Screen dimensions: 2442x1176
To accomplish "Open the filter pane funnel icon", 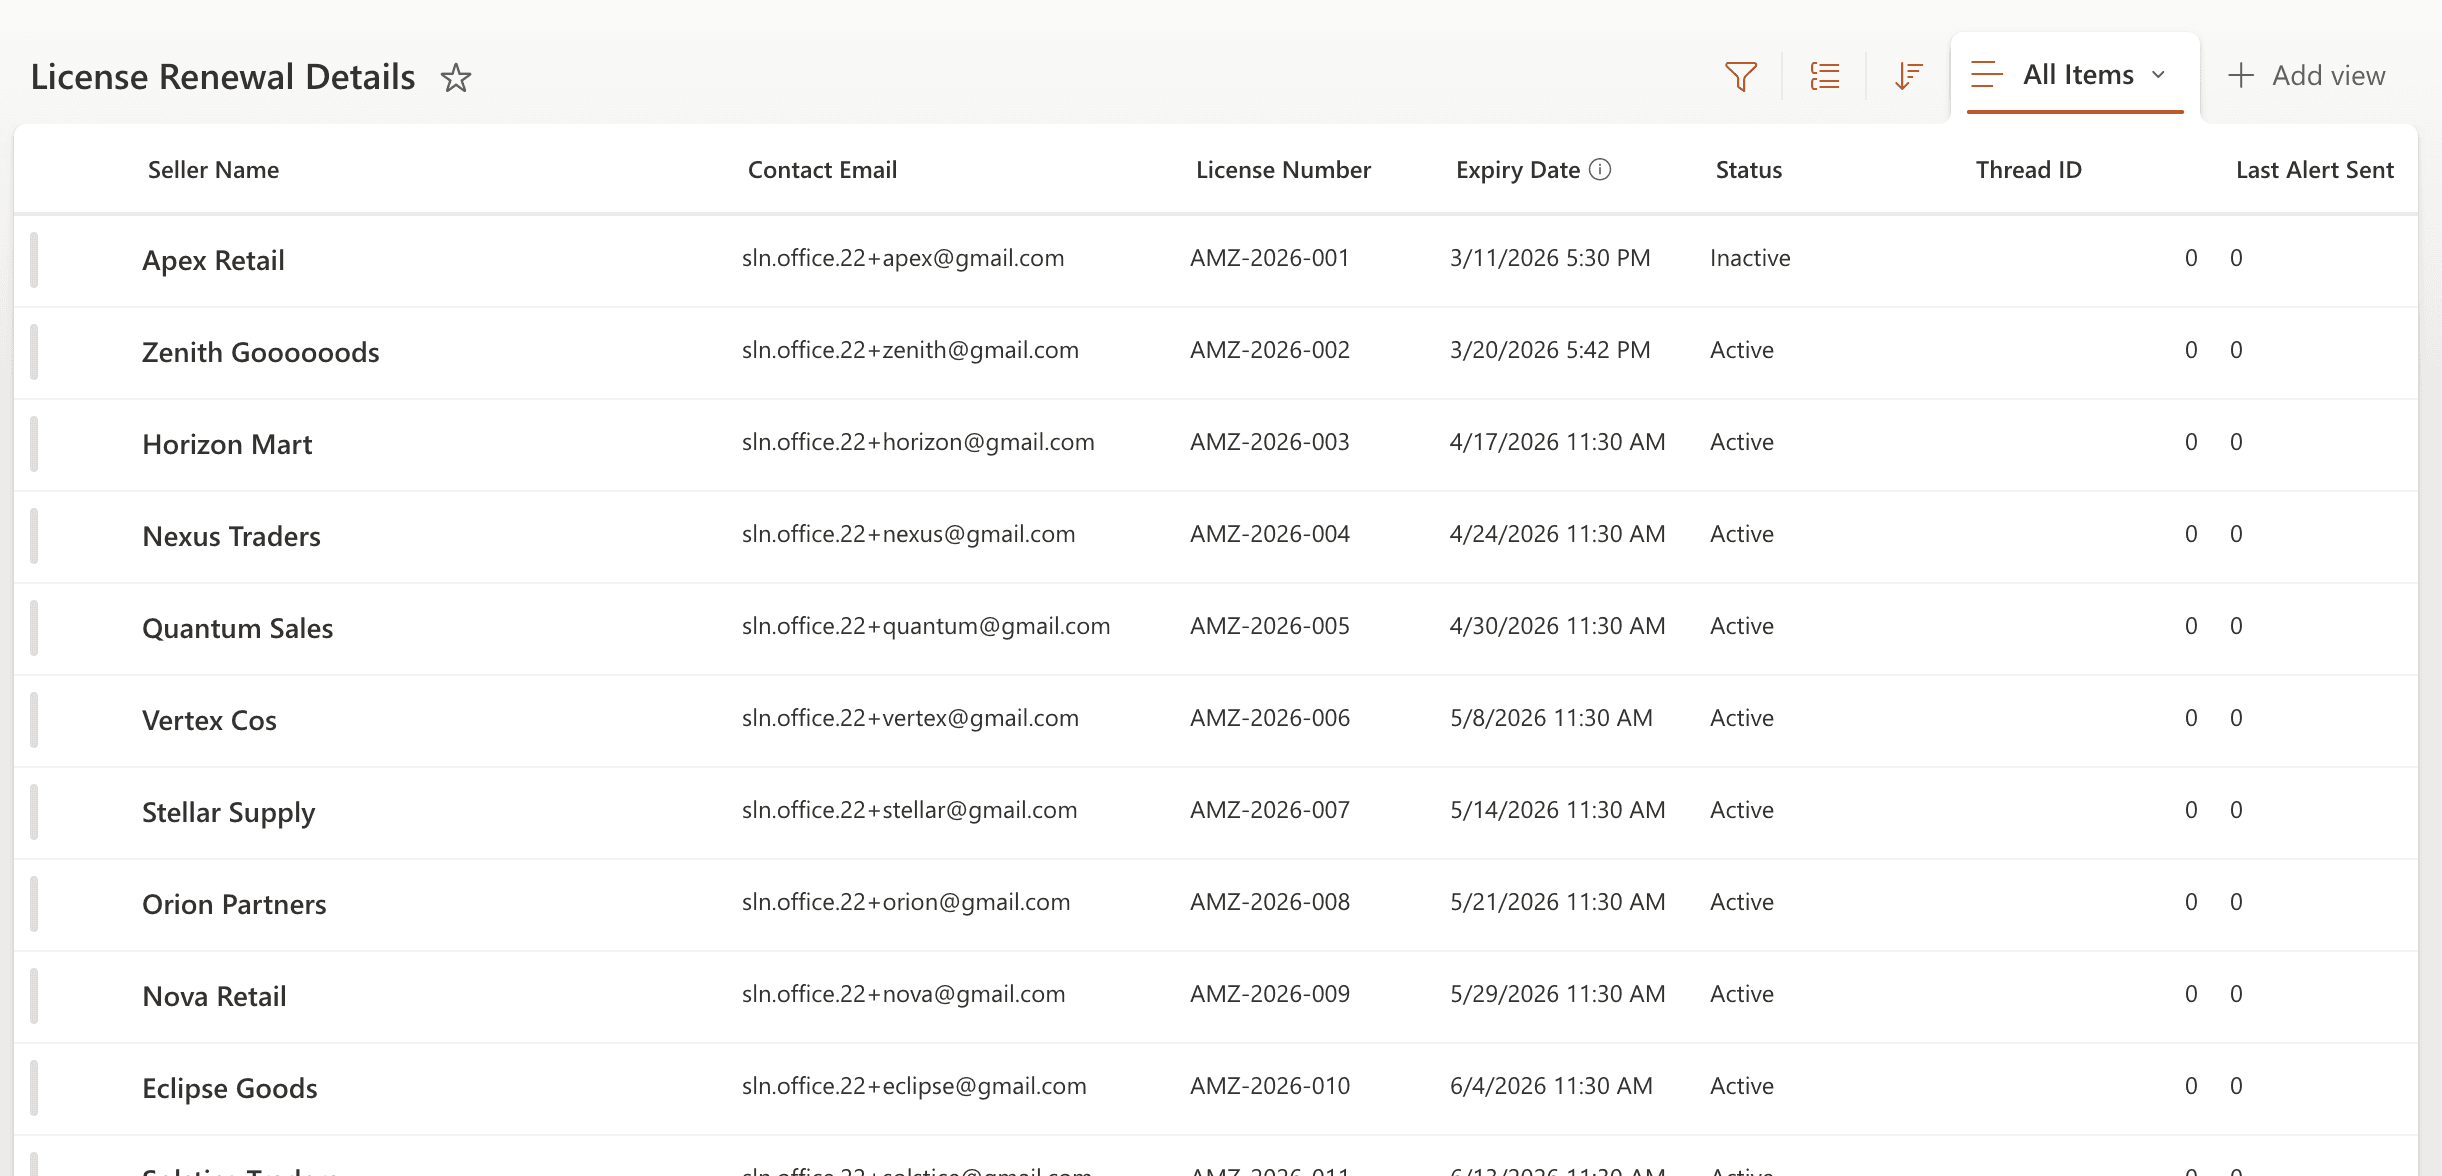I will [1741, 76].
